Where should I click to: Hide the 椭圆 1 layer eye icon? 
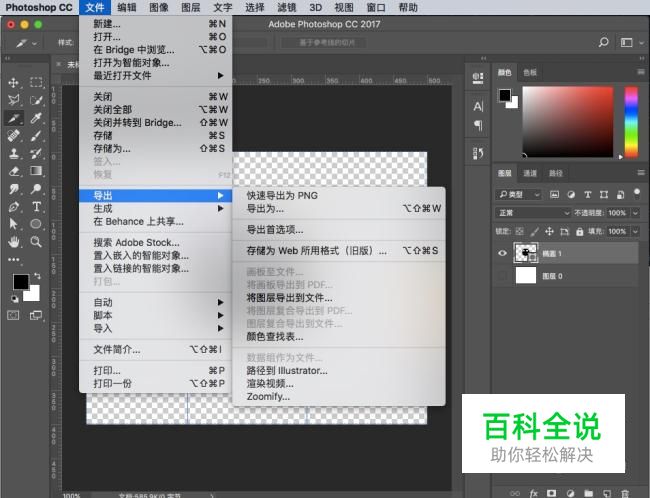click(x=502, y=253)
